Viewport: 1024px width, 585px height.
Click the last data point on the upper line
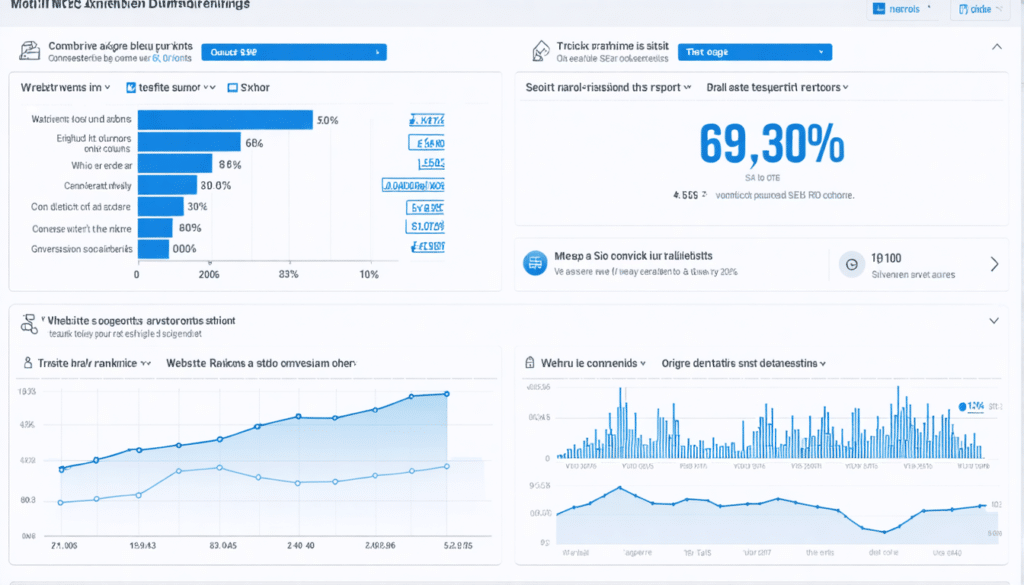tap(447, 394)
